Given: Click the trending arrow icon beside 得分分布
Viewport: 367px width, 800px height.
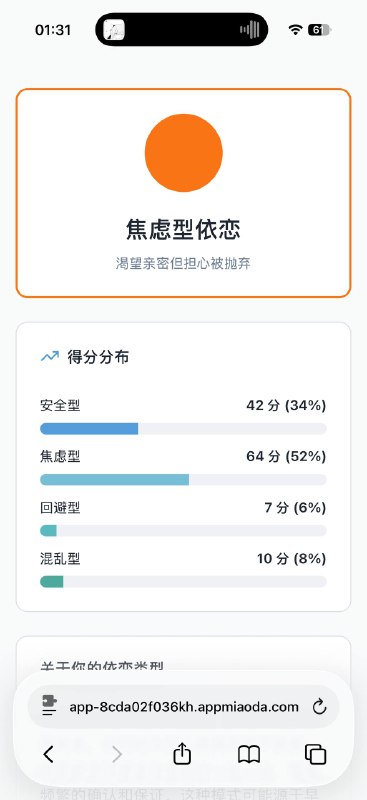Looking at the screenshot, I should pyautogui.click(x=50, y=357).
